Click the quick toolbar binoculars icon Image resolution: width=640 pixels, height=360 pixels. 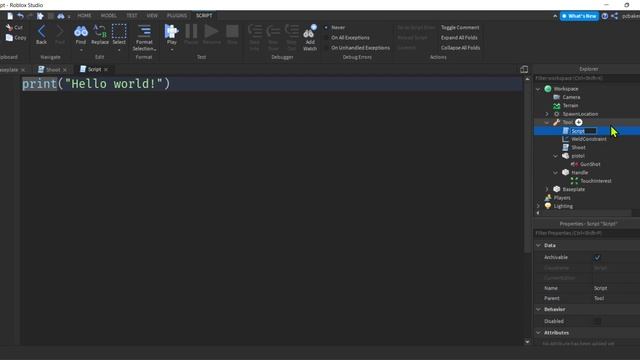click(61, 16)
